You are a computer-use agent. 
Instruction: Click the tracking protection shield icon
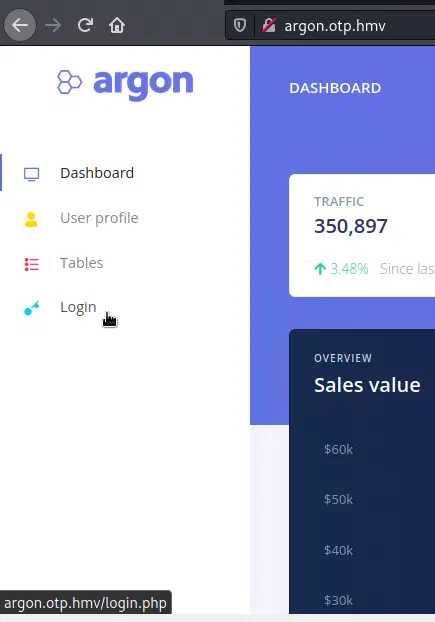click(x=240, y=25)
